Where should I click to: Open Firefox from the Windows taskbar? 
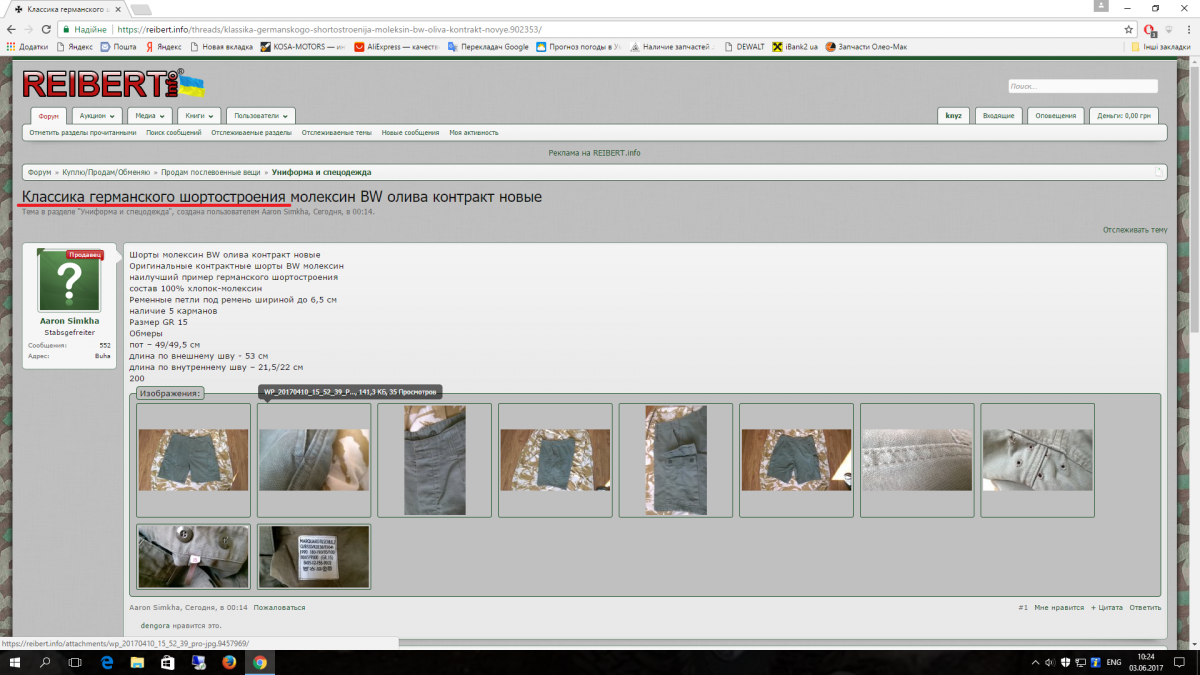(x=229, y=662)
